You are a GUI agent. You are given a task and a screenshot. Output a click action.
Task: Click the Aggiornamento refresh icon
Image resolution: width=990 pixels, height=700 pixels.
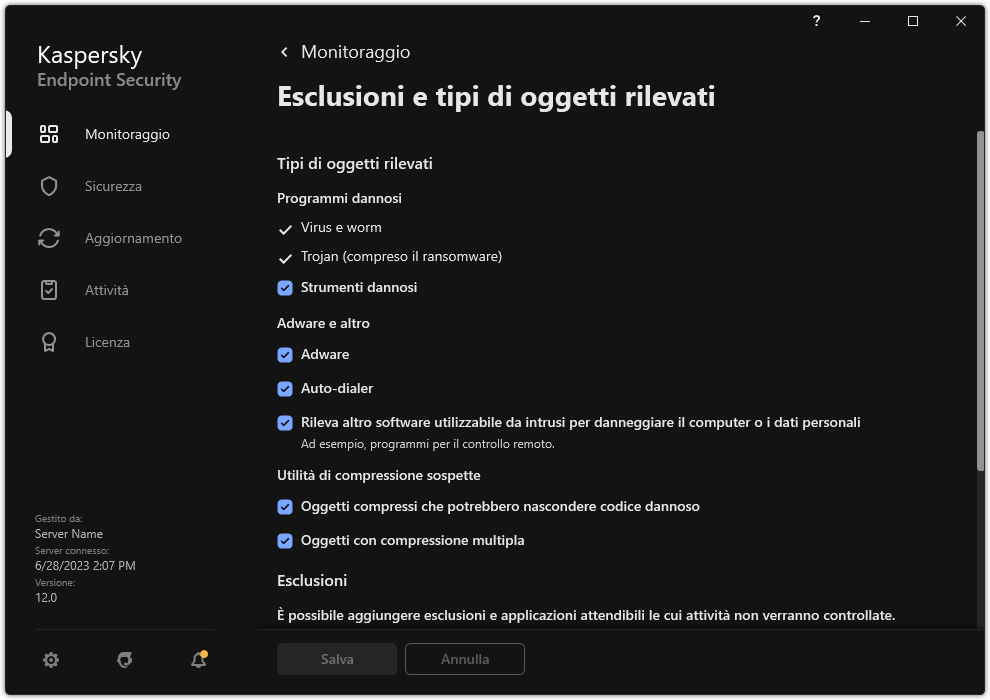[48, 238]
